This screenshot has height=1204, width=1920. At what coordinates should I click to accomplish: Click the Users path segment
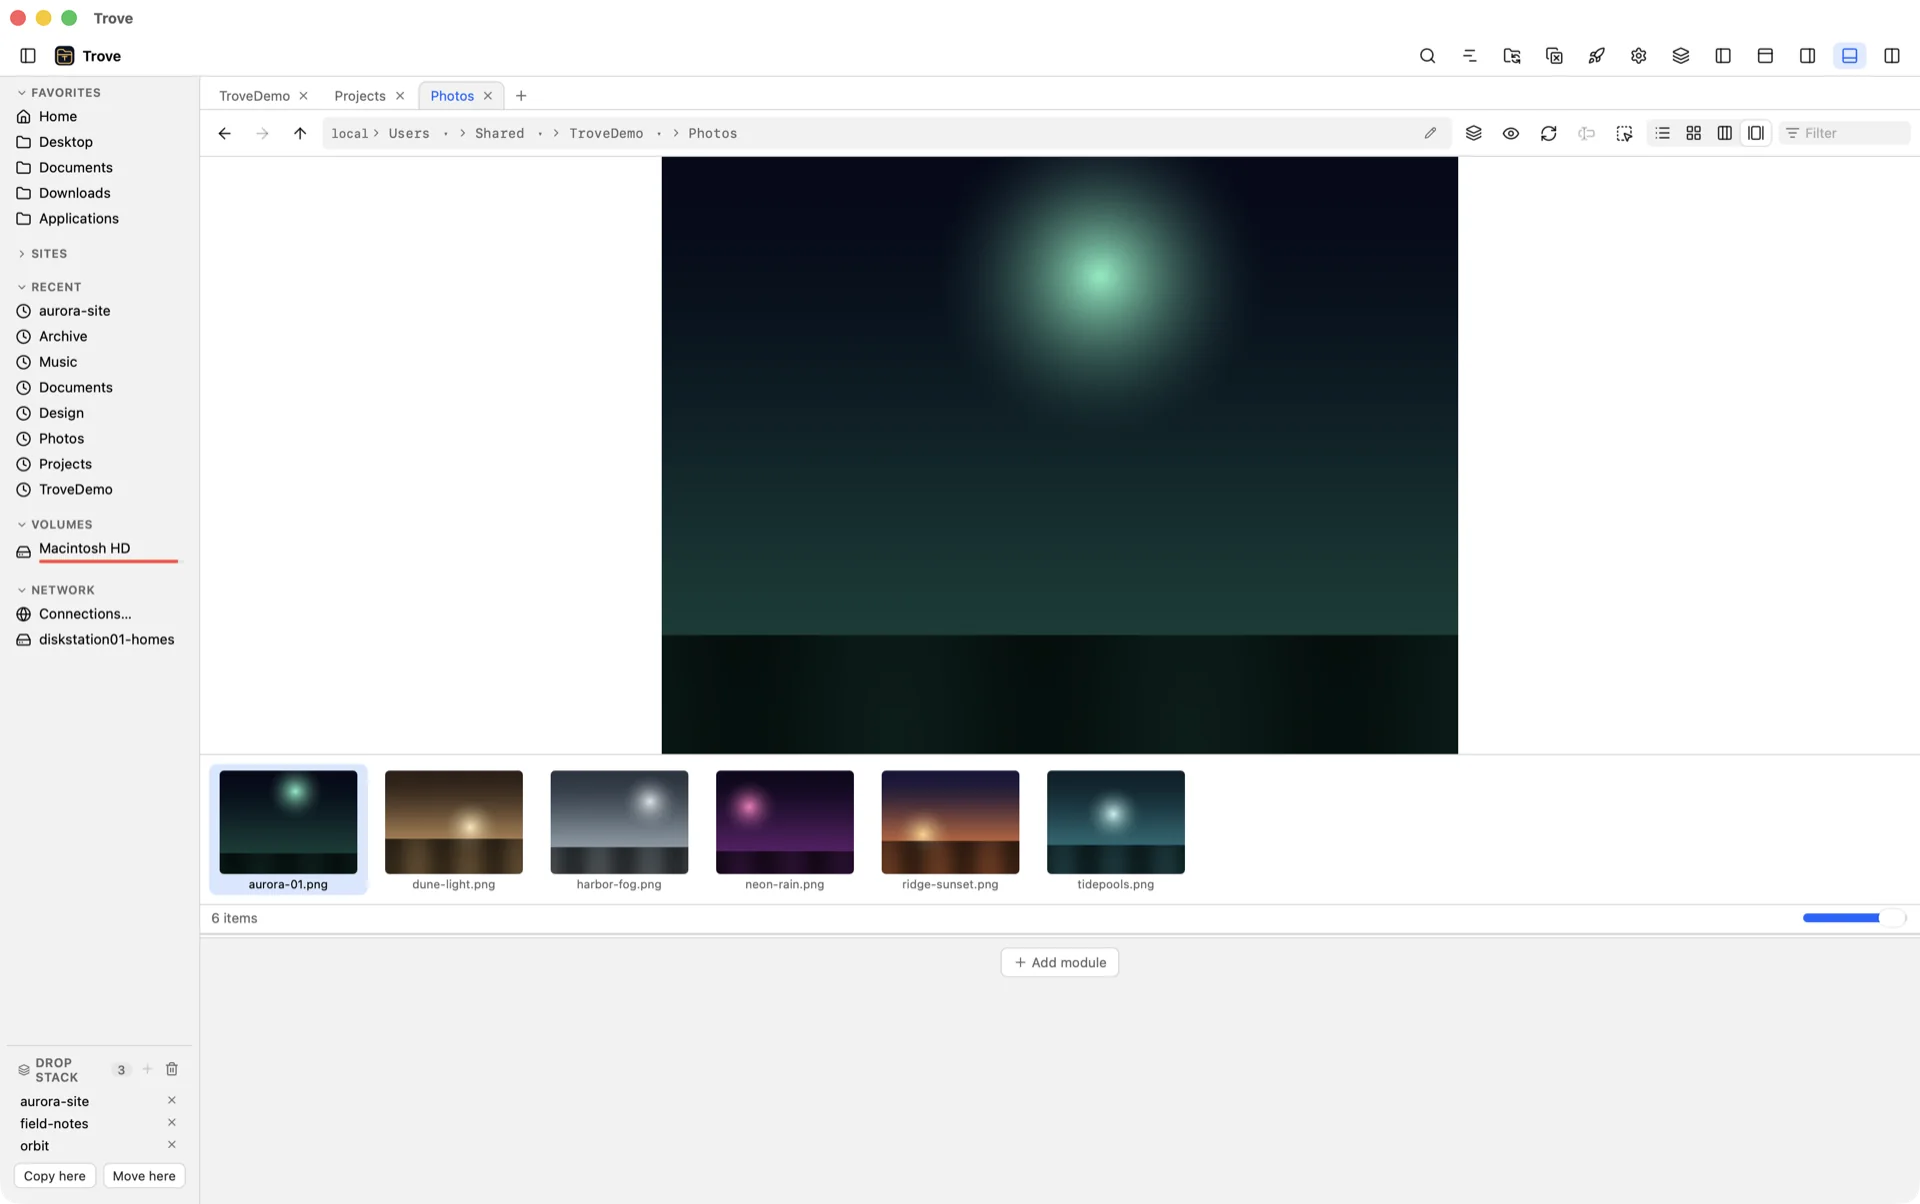(x=409, y=133)
